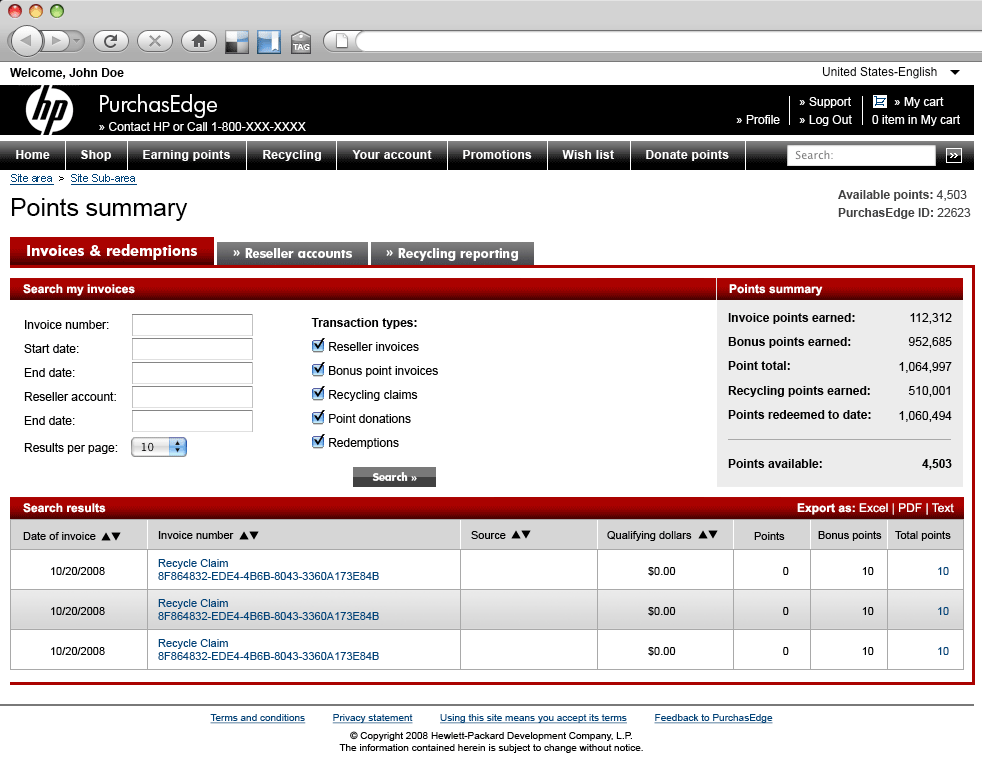Open the My cart icon
The width and height of the screenshot is (982, 780).
(880, 101)
